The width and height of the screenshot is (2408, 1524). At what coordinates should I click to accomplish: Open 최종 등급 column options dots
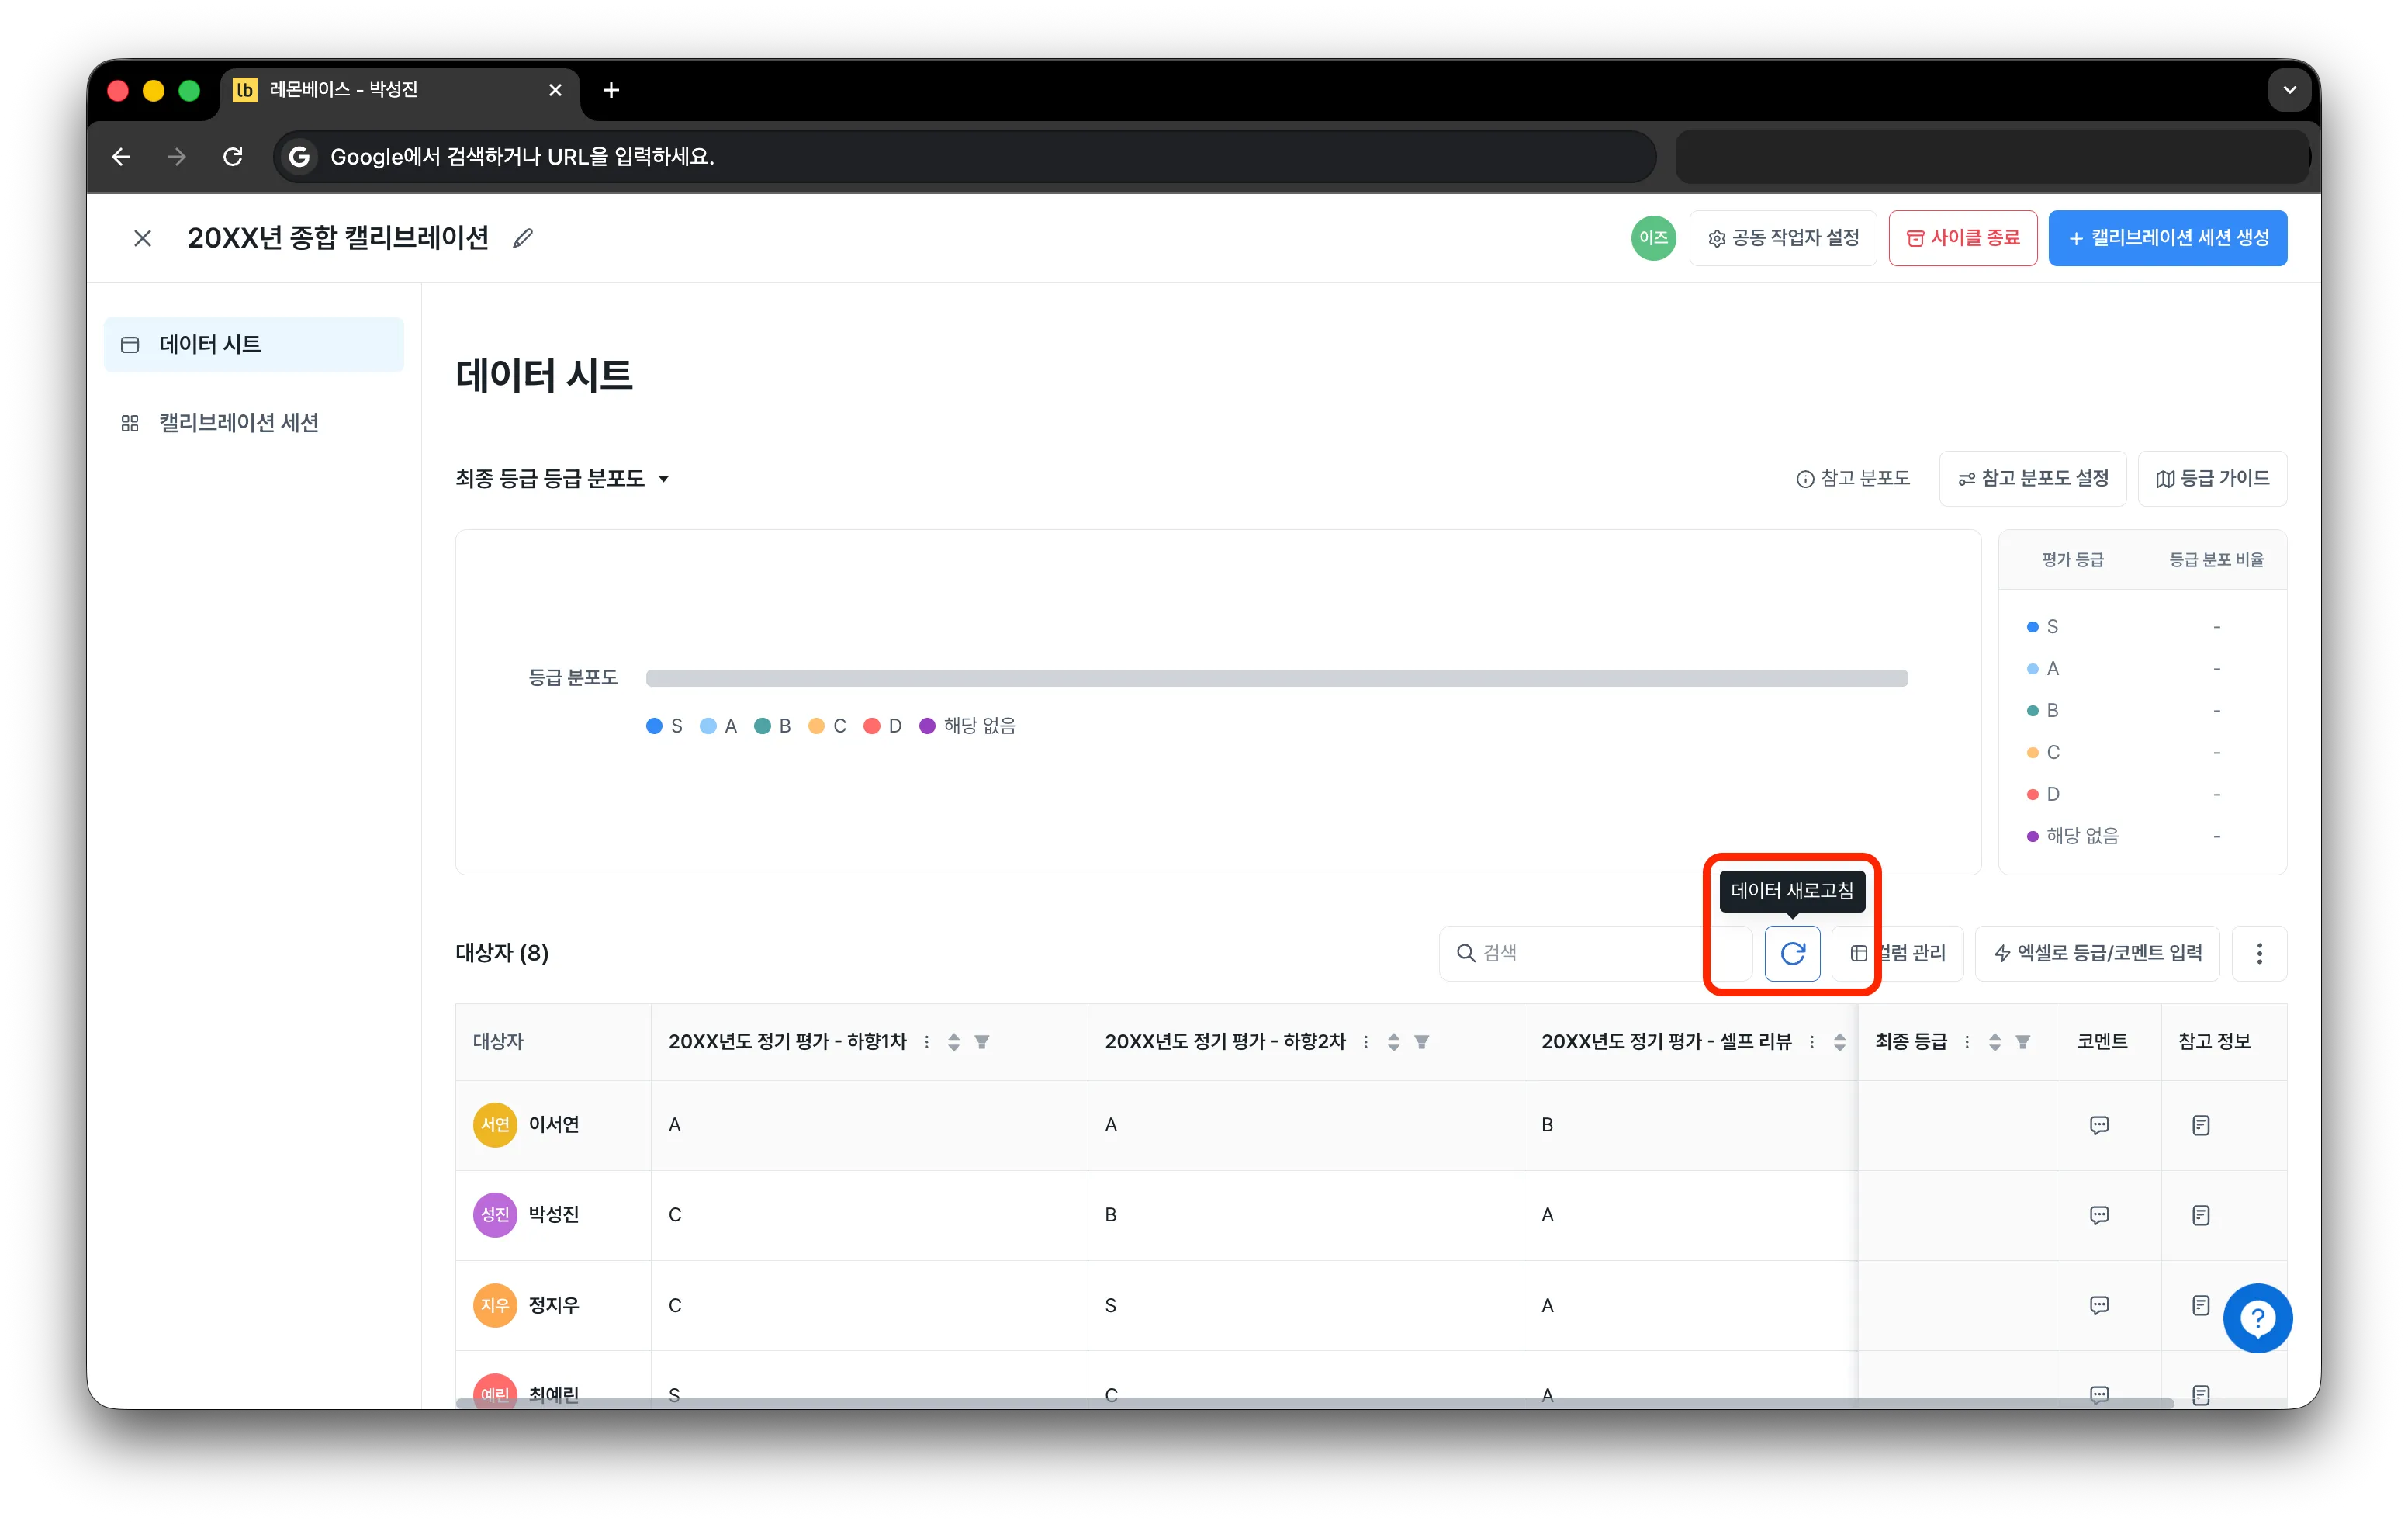pos(1967,1042)
